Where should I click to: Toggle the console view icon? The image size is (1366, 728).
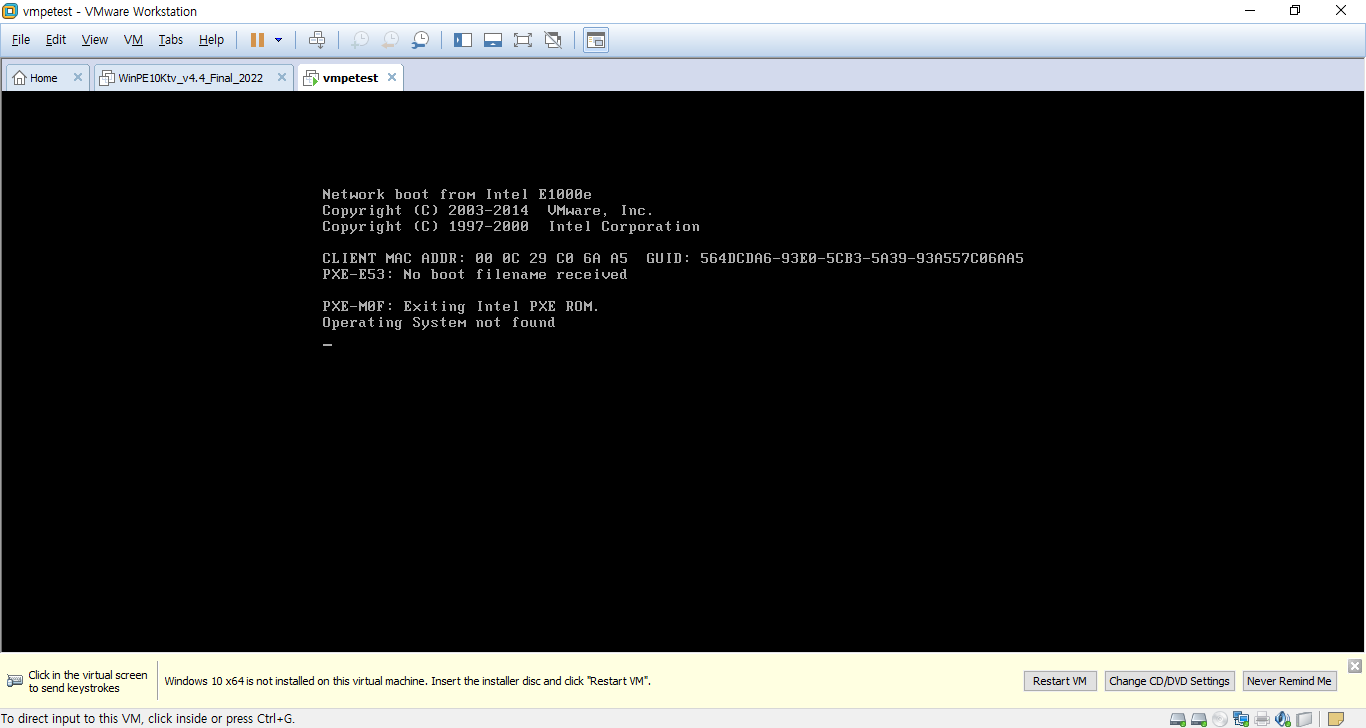pos(596,40)
